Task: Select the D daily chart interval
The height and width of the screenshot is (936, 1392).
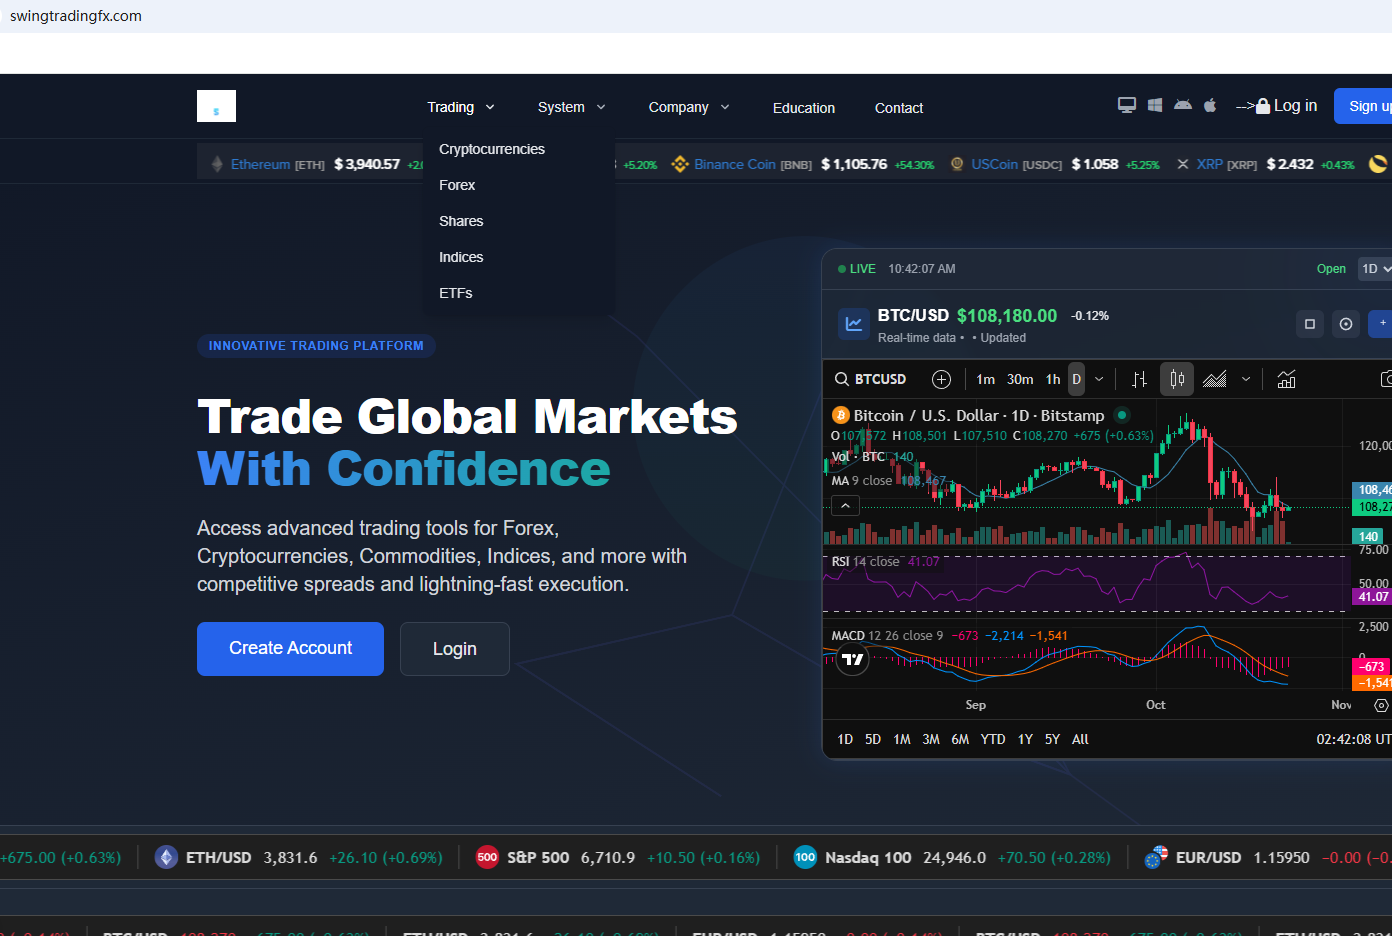Action: 1077,379
